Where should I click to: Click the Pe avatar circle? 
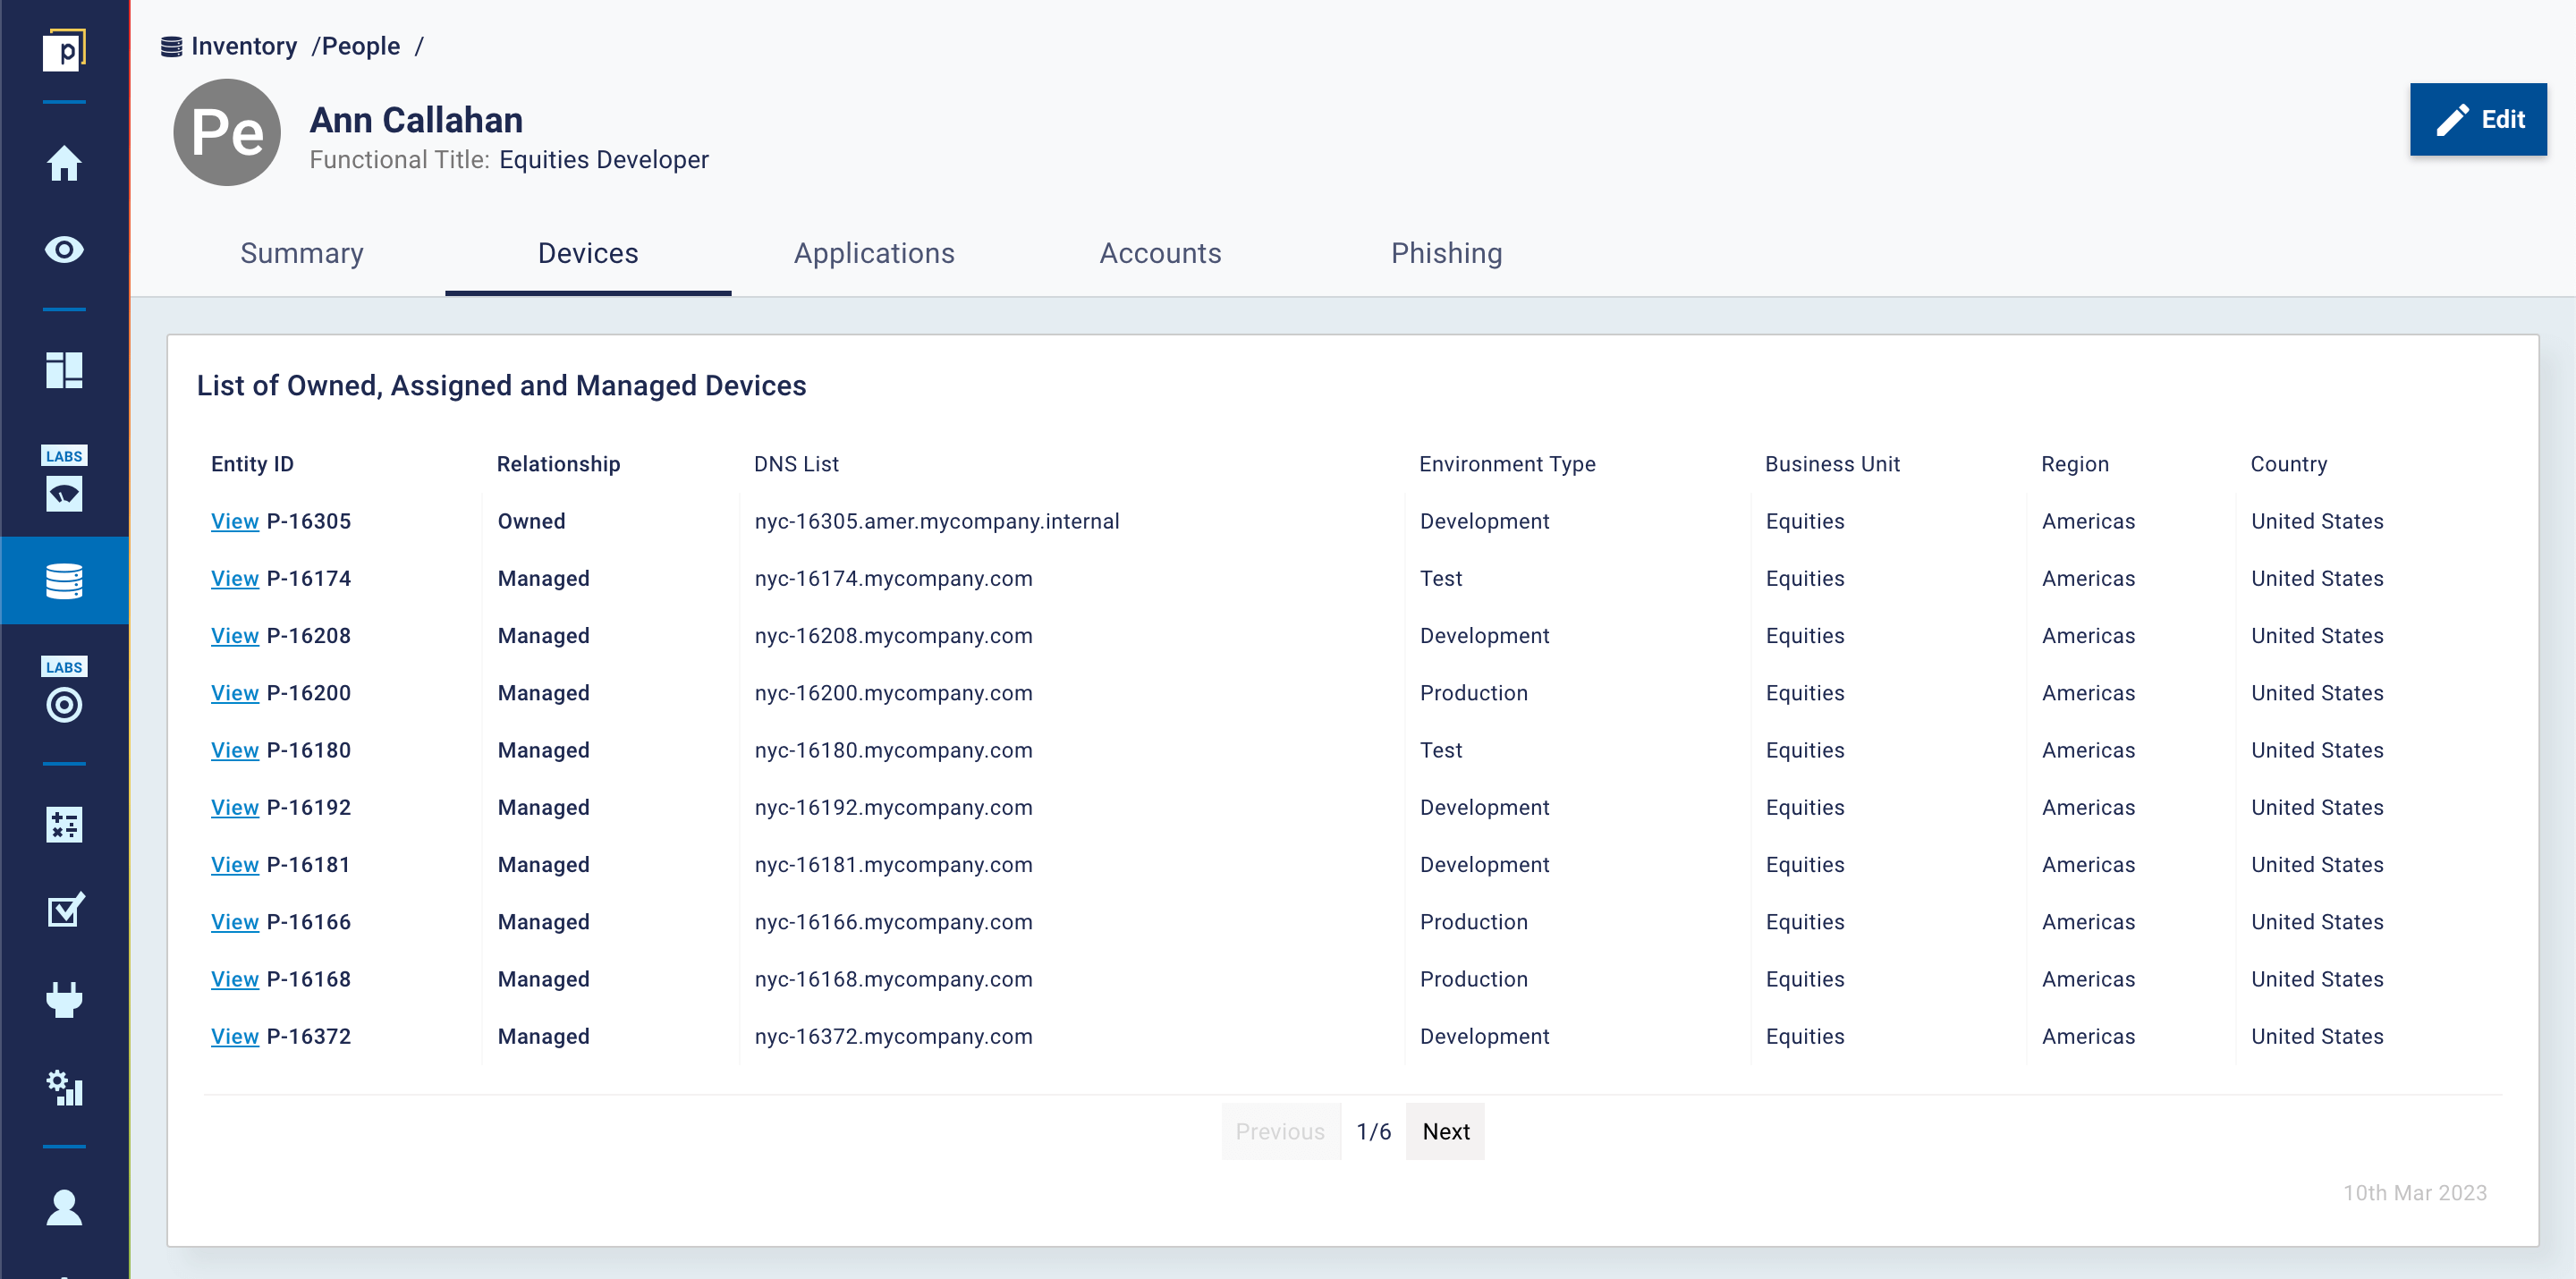point(227,132)
